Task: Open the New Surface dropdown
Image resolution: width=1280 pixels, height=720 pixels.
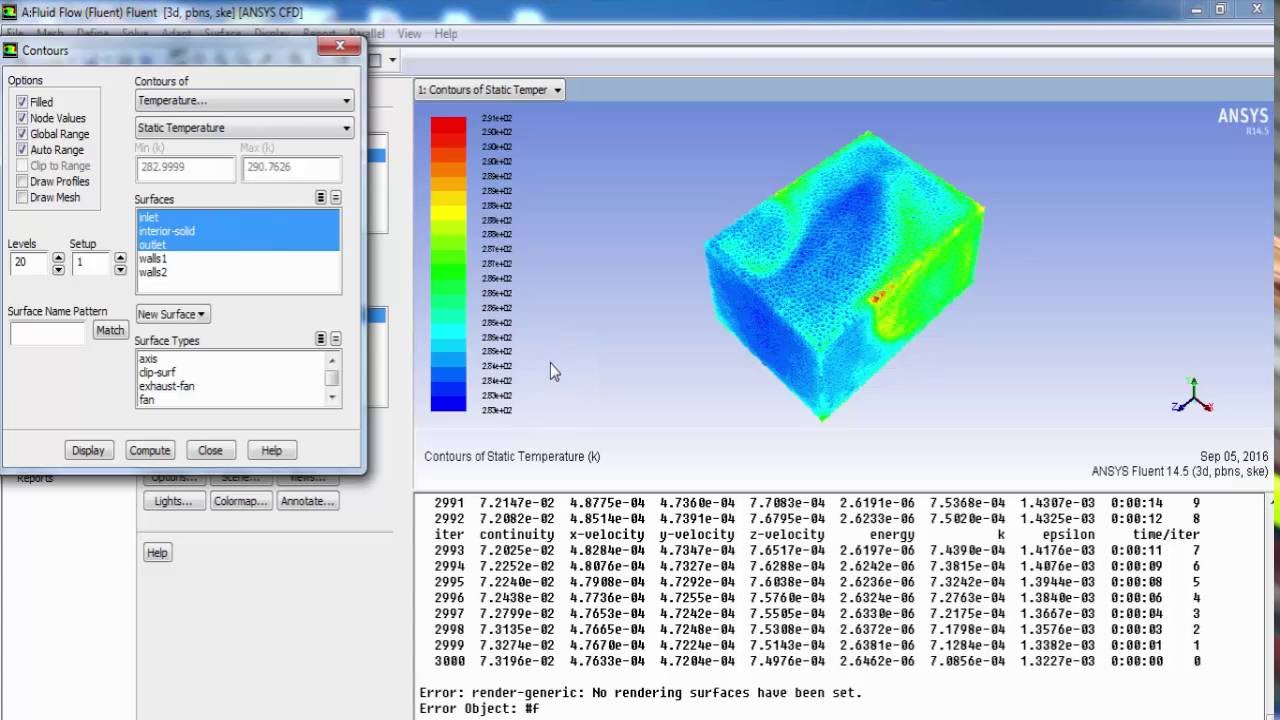Action: pyautogui.click(x=172, y=314)
